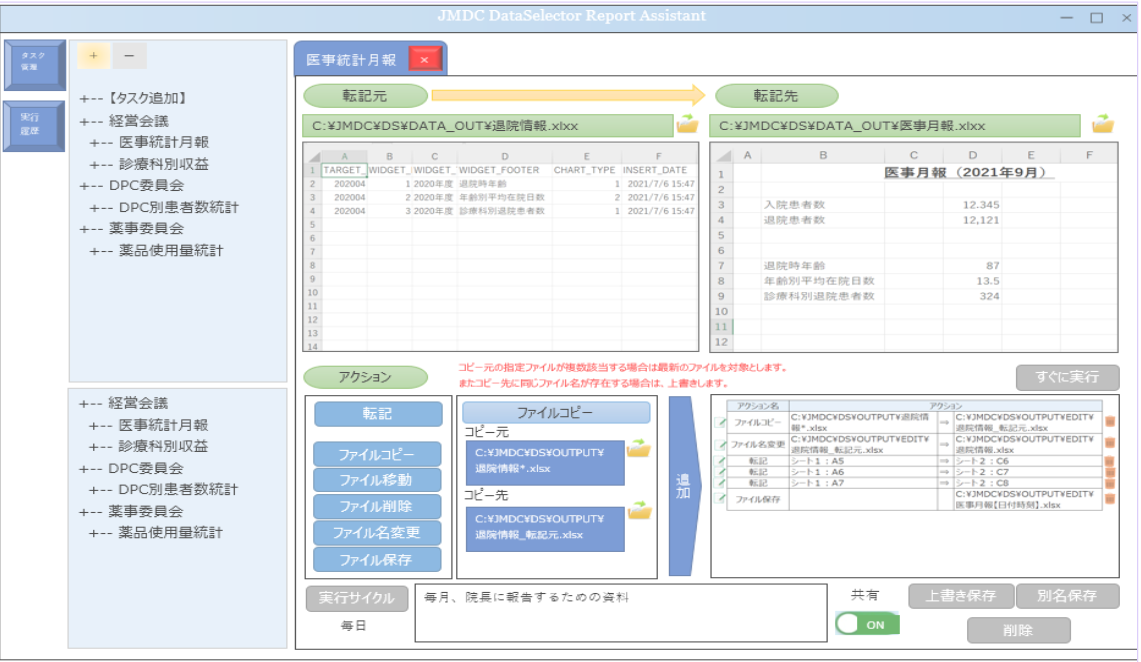Expand 薬事委員会 in the upper task tree
The height and width of the screenshot is (662, 1141).
(x=132, y=228)
